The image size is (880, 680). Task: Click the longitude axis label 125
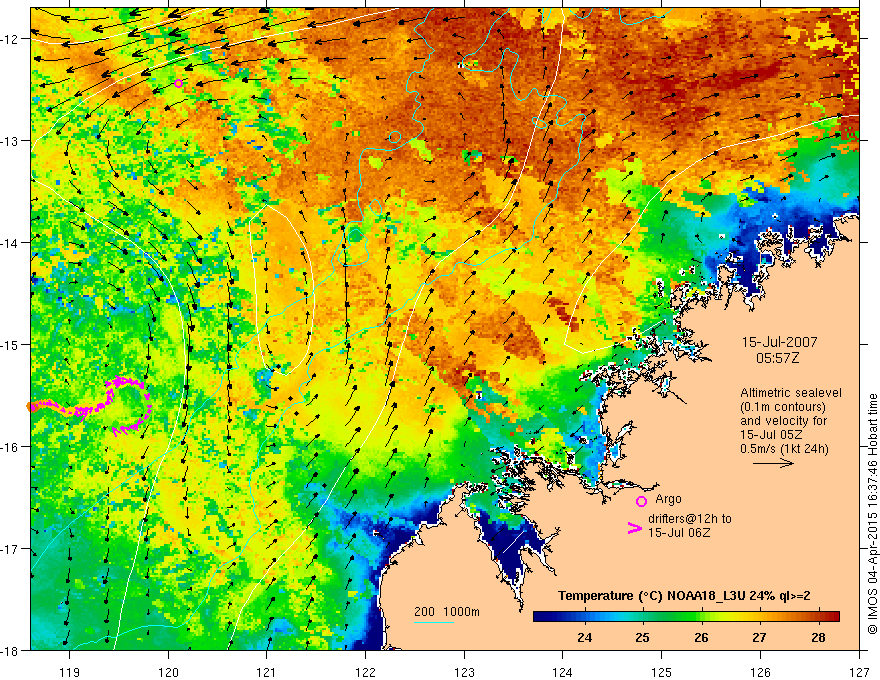tap(662, 672)
